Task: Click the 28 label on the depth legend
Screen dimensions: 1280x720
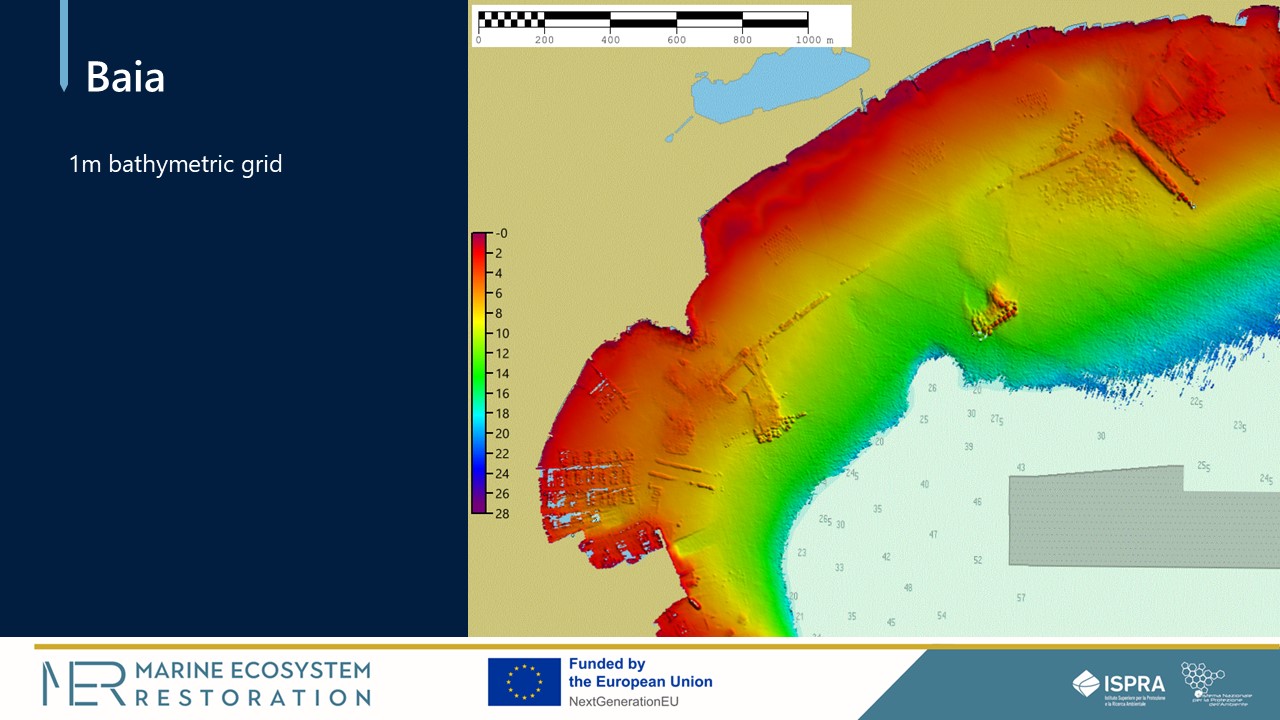Action: pyautogui.click(x=501, y=513)
